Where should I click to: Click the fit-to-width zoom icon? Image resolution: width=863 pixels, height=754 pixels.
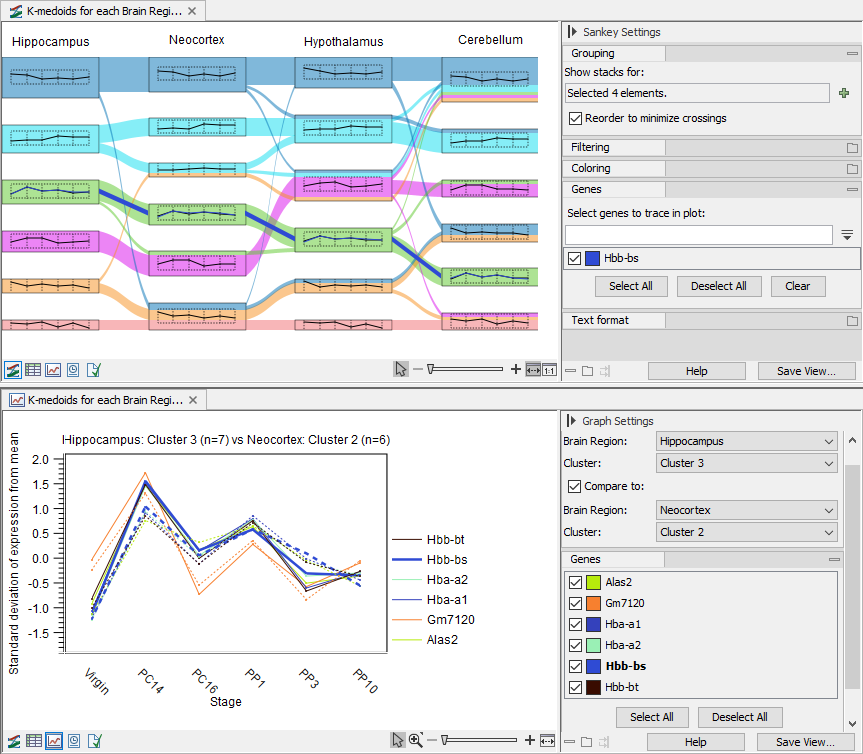click(533, 368)
